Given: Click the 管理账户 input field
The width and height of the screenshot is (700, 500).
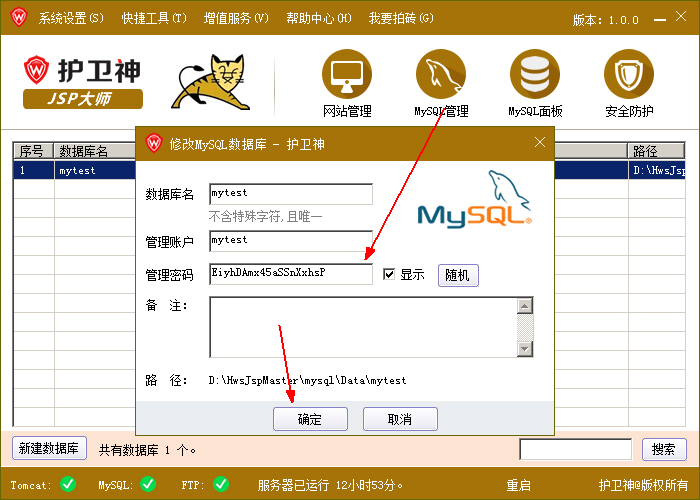Looking at the screenshot, I should point(291,241).
